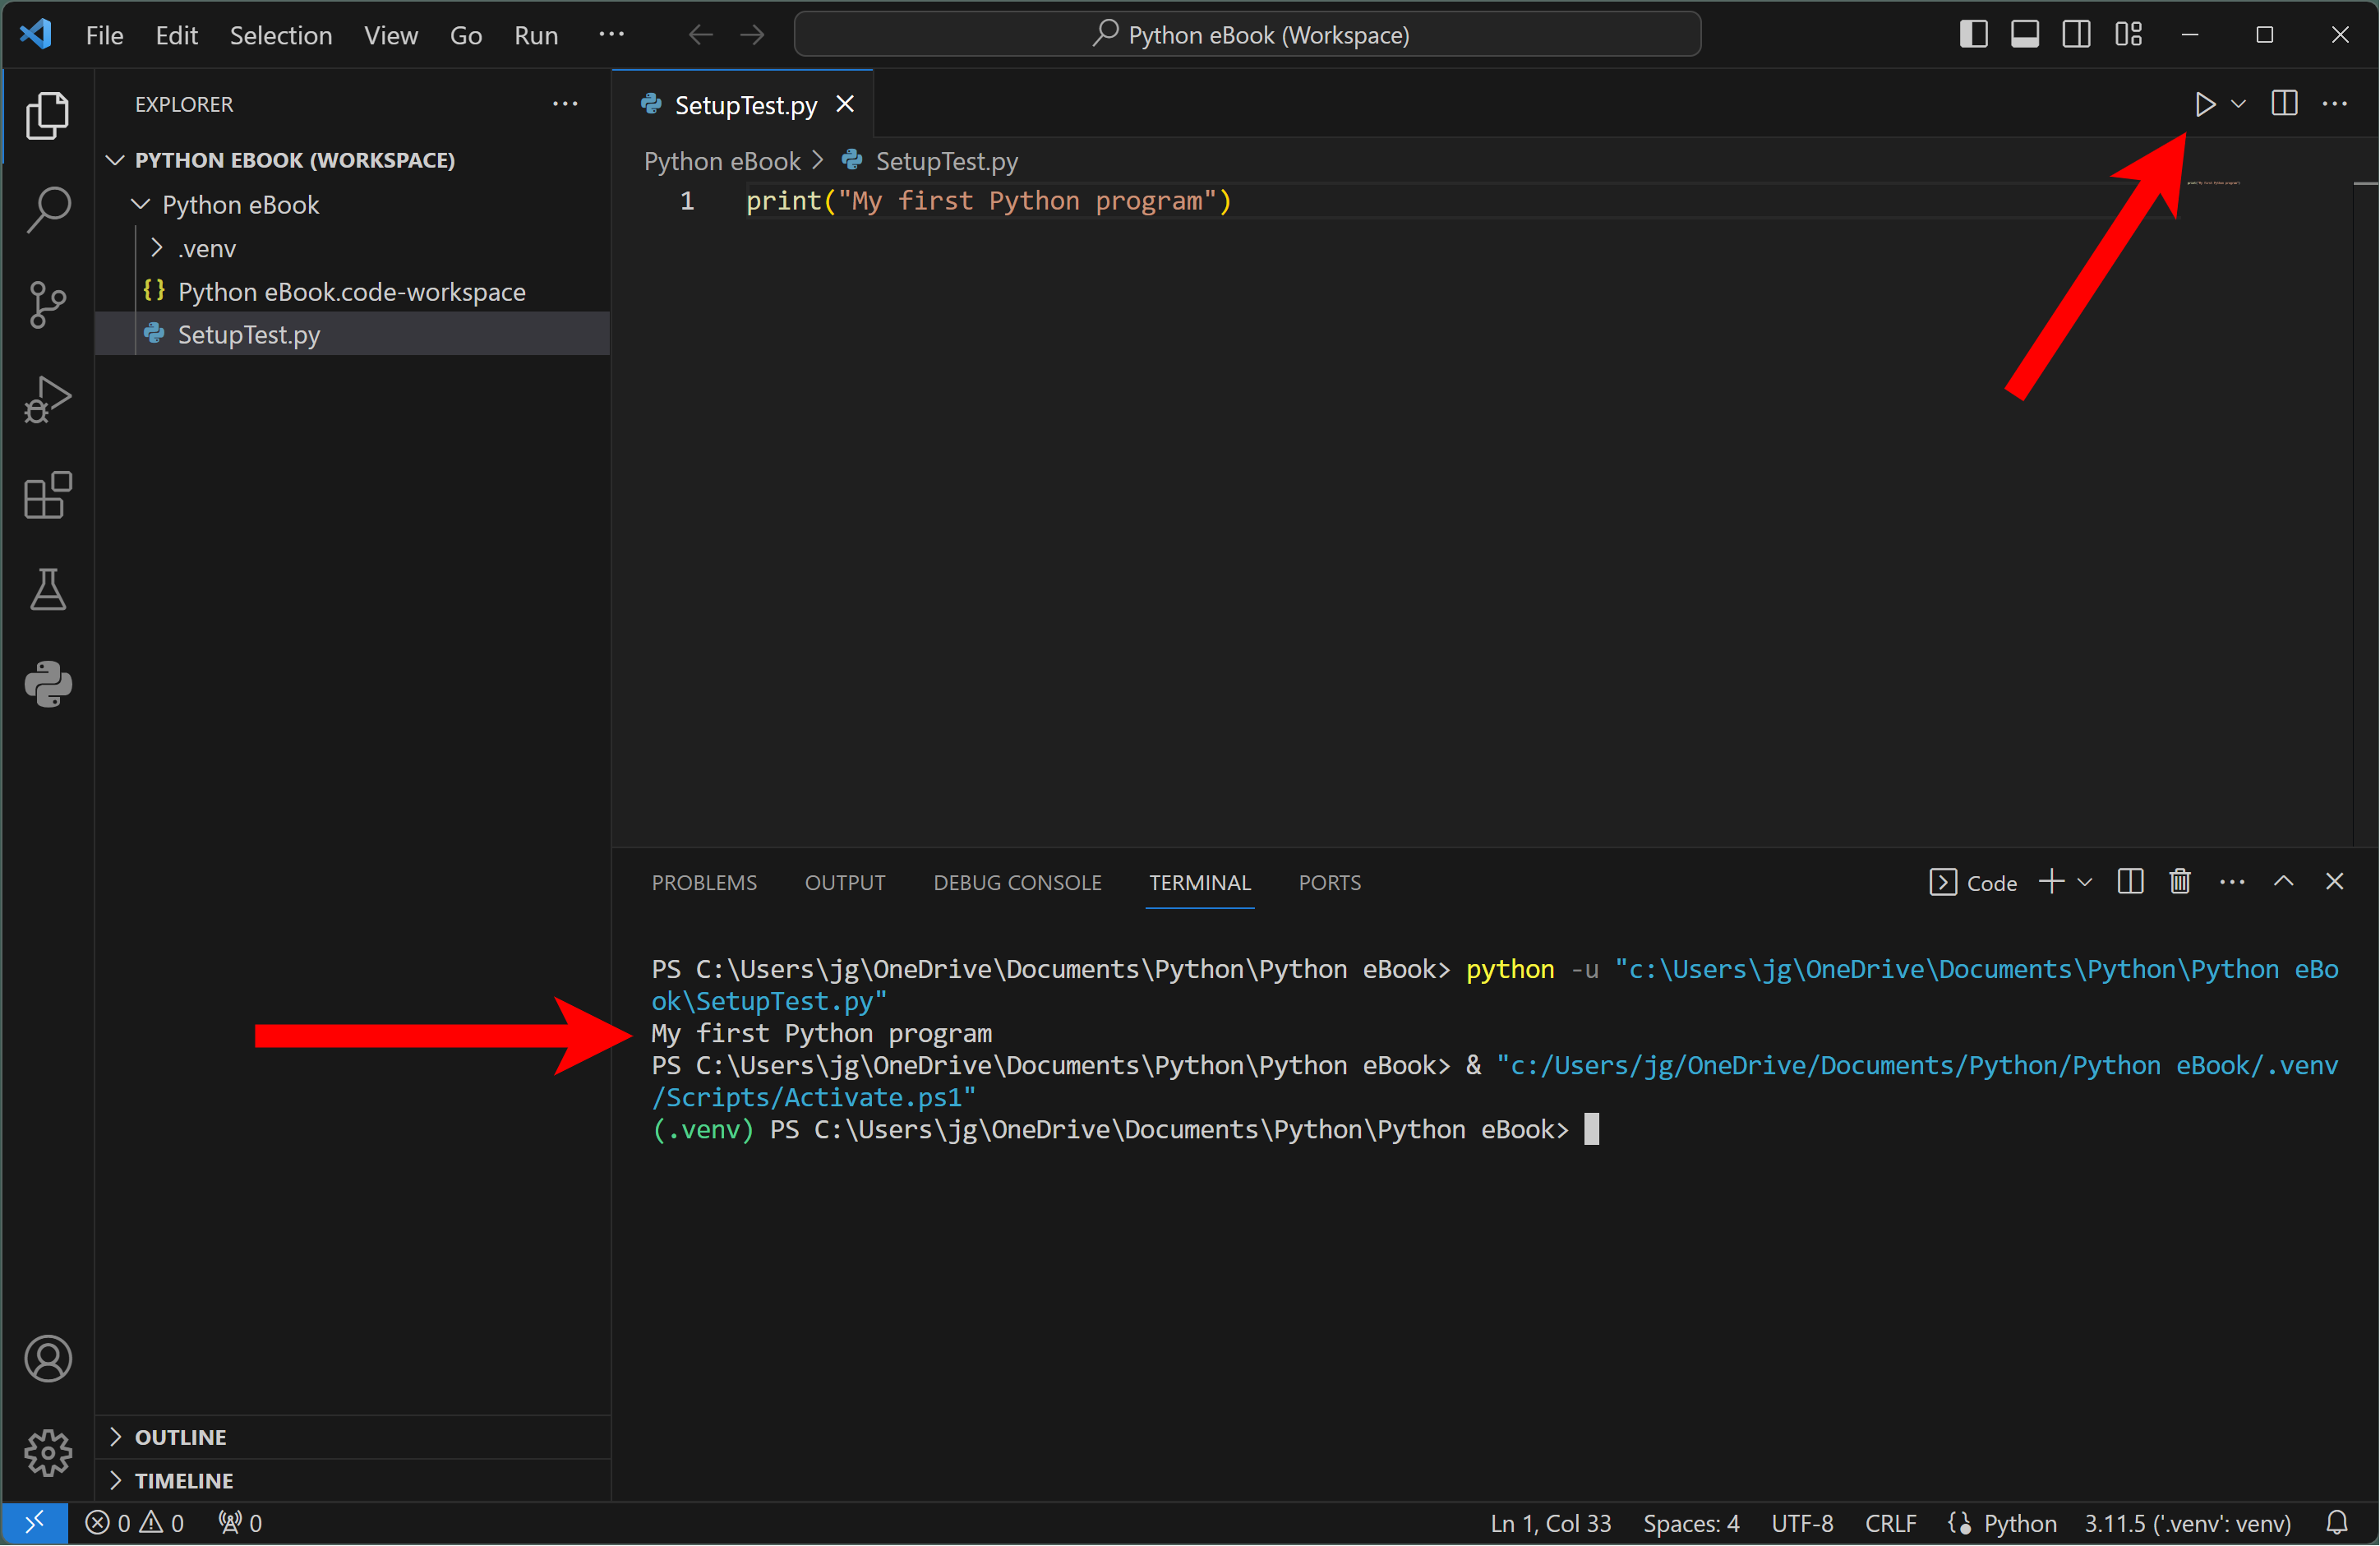
Task: Switch to the PORTS panel tab
Action: [1329, 882]
